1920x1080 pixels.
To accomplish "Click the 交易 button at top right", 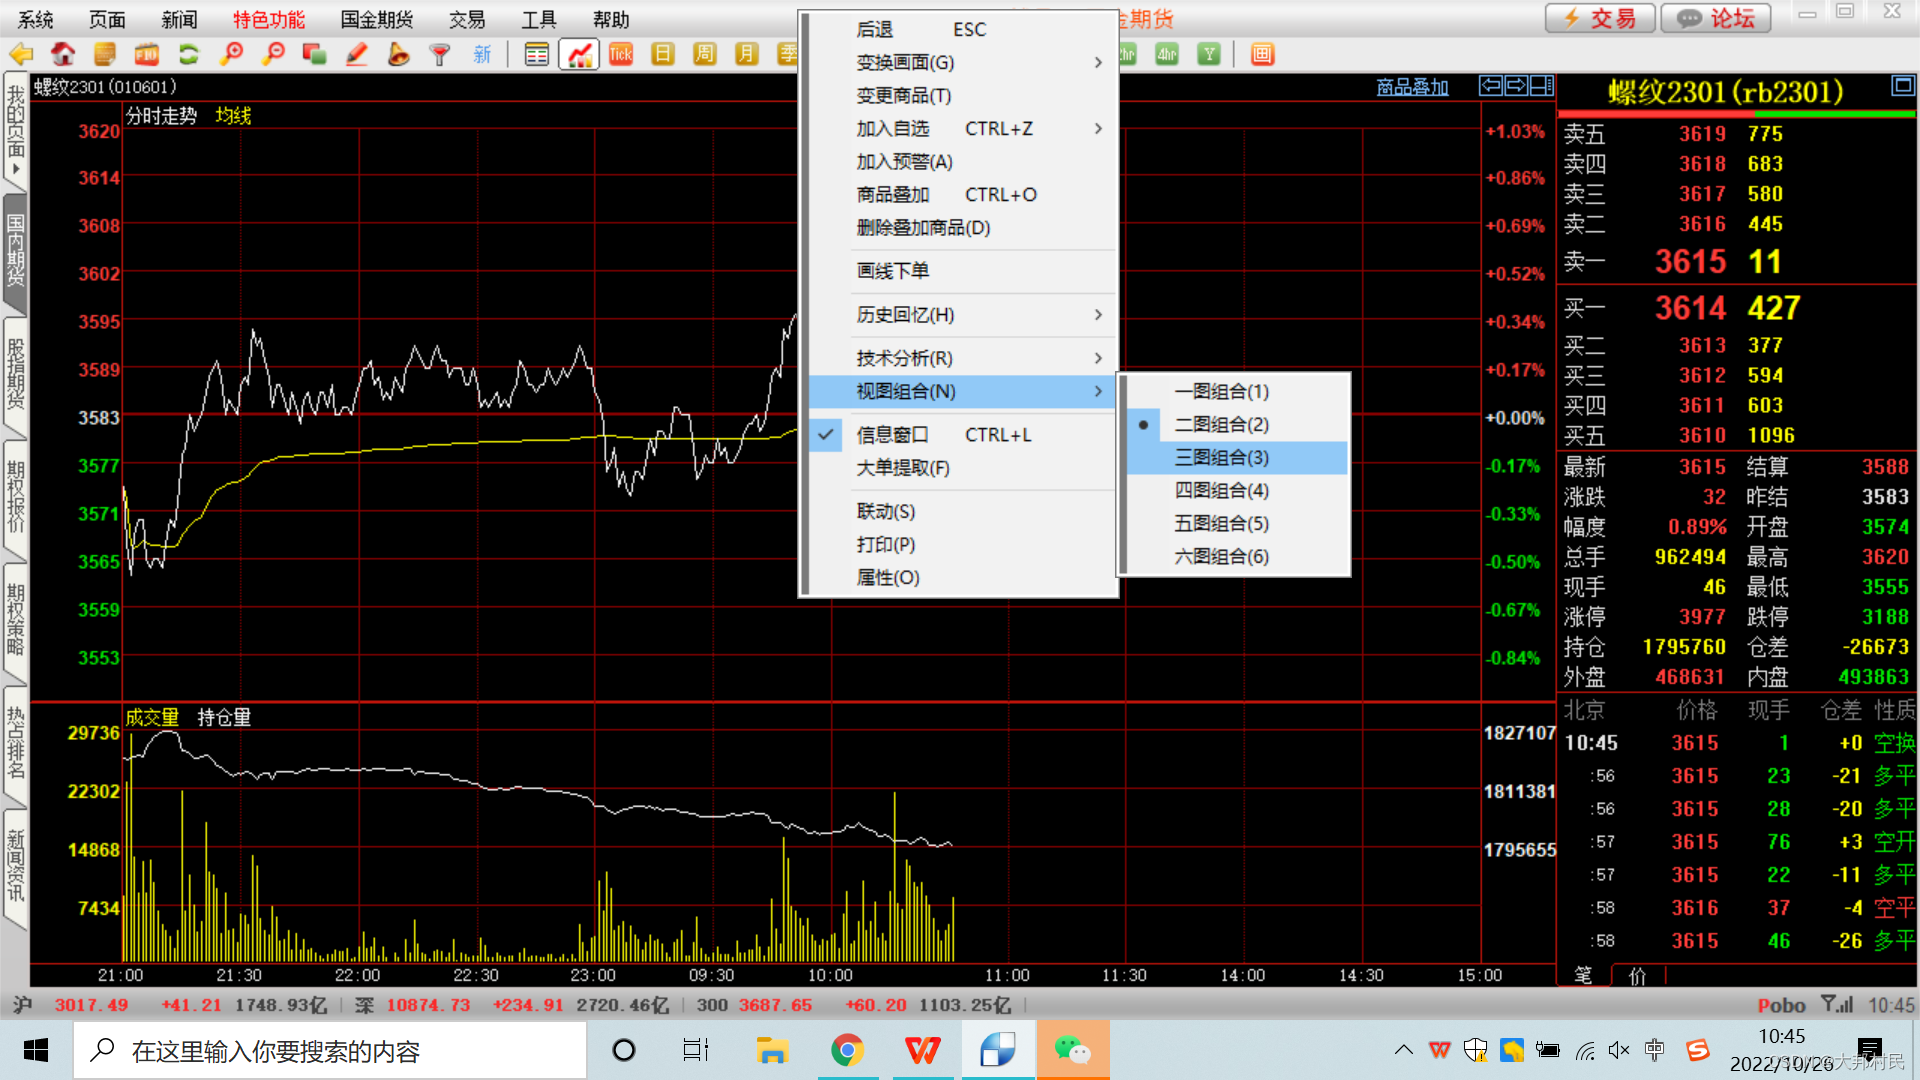I will point(1600,18).
